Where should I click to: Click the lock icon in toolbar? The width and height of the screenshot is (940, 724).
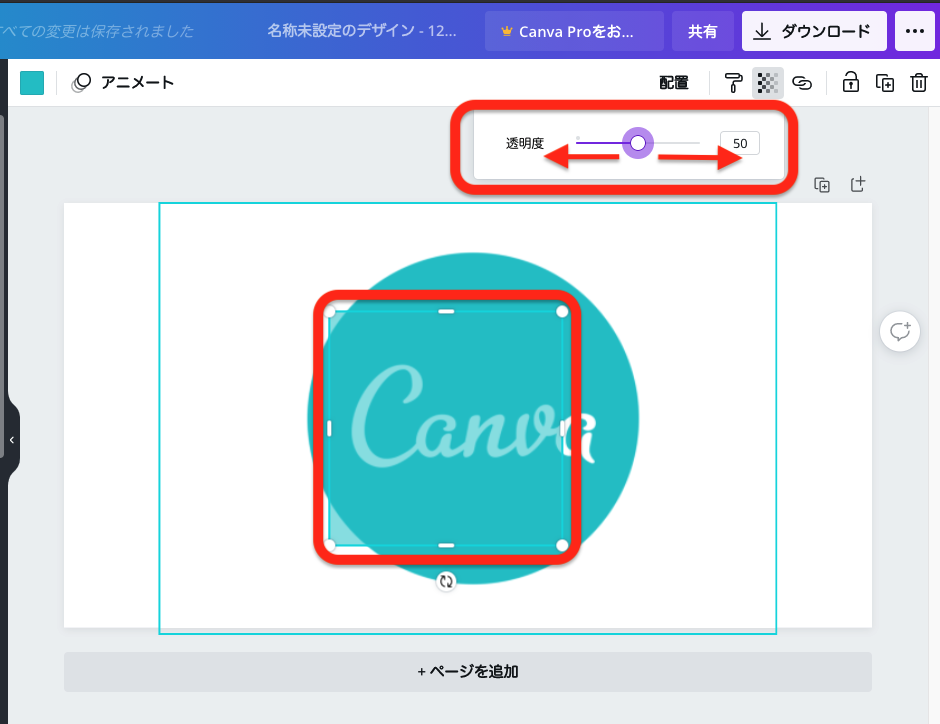pos(851,82)
